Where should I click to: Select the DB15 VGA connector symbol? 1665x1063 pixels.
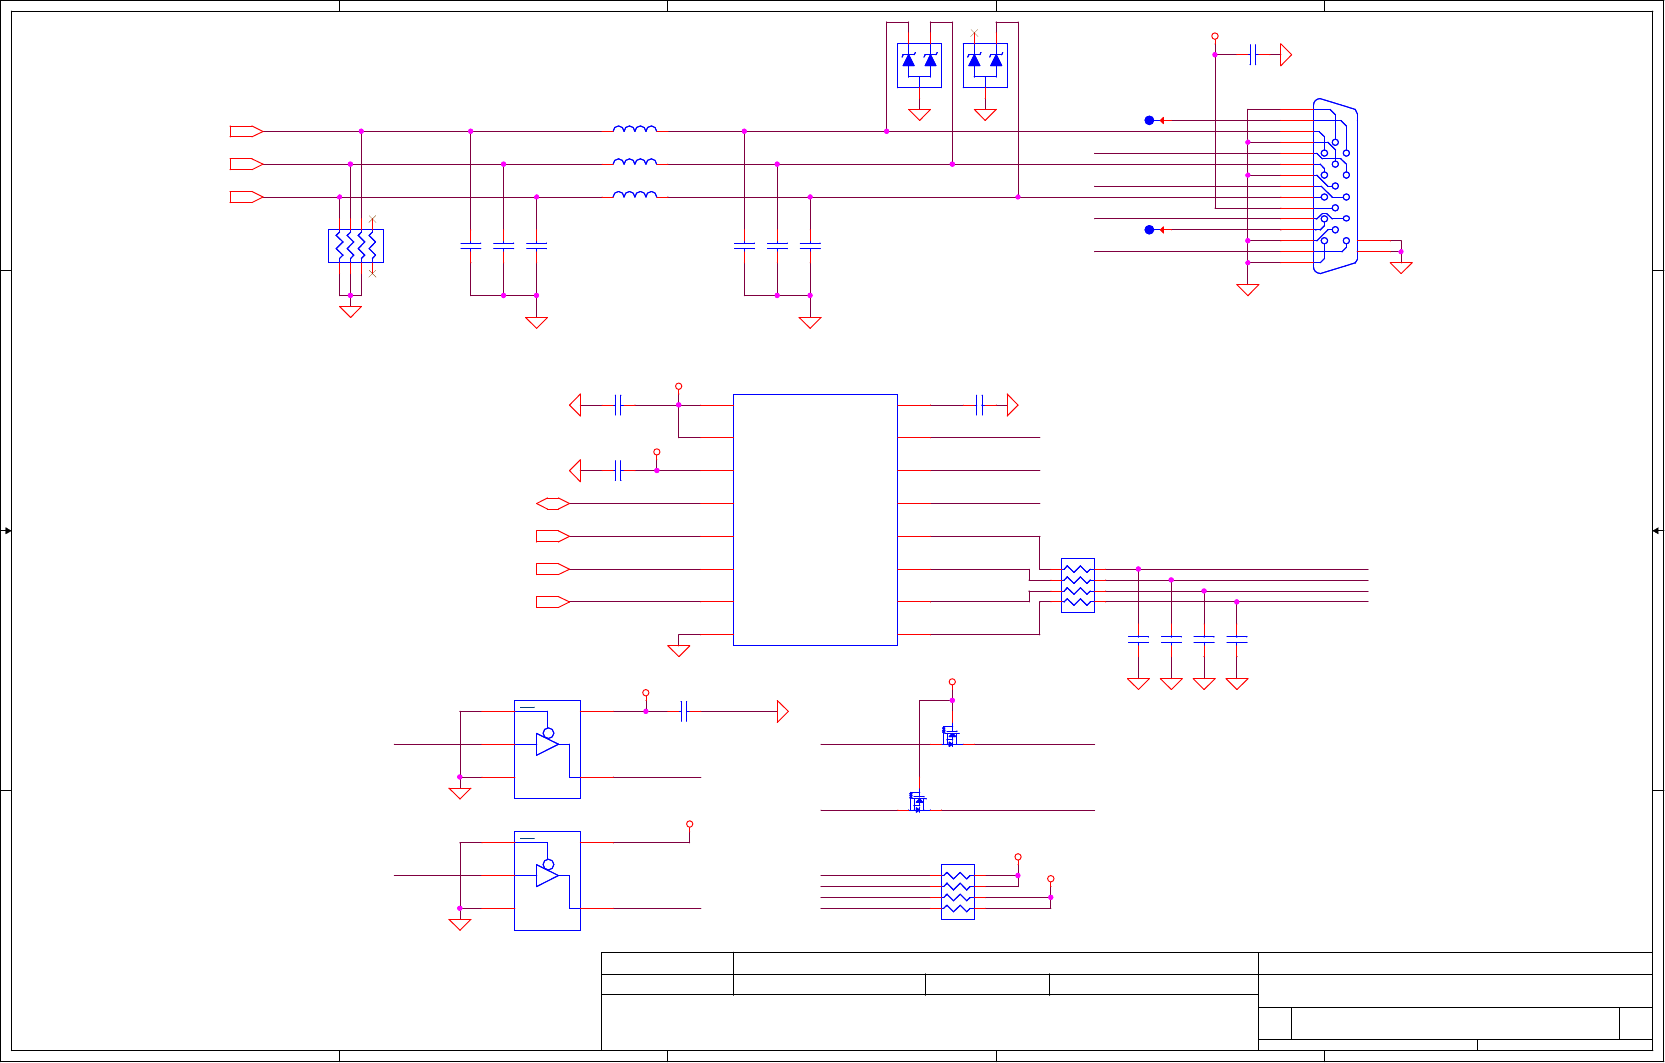coord(1336,186)
